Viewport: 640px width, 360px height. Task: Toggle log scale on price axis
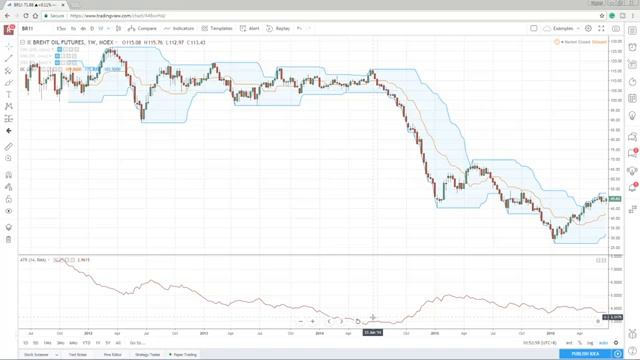[x=590, y=343]
